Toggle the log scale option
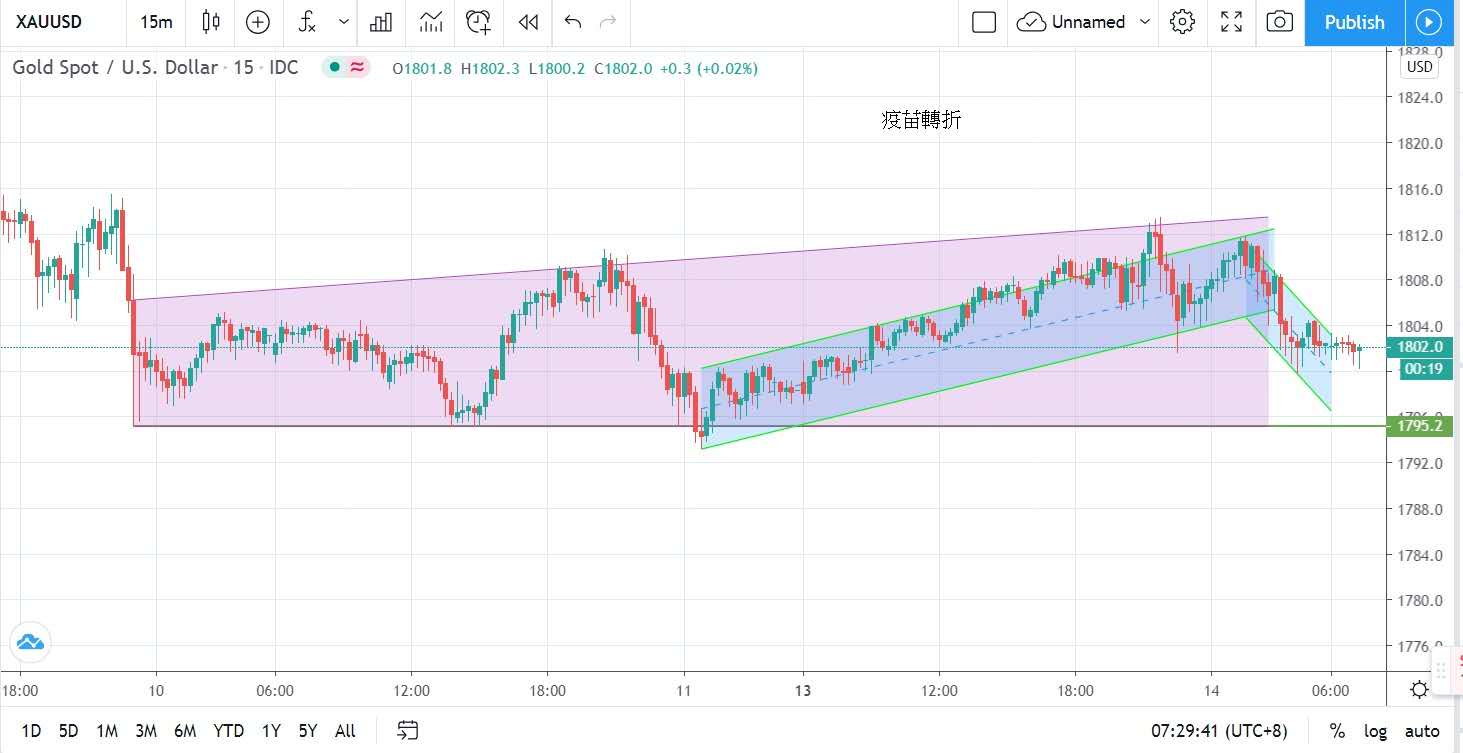The height and width of the screenshot is (753, 1463). pos(1376,731)
